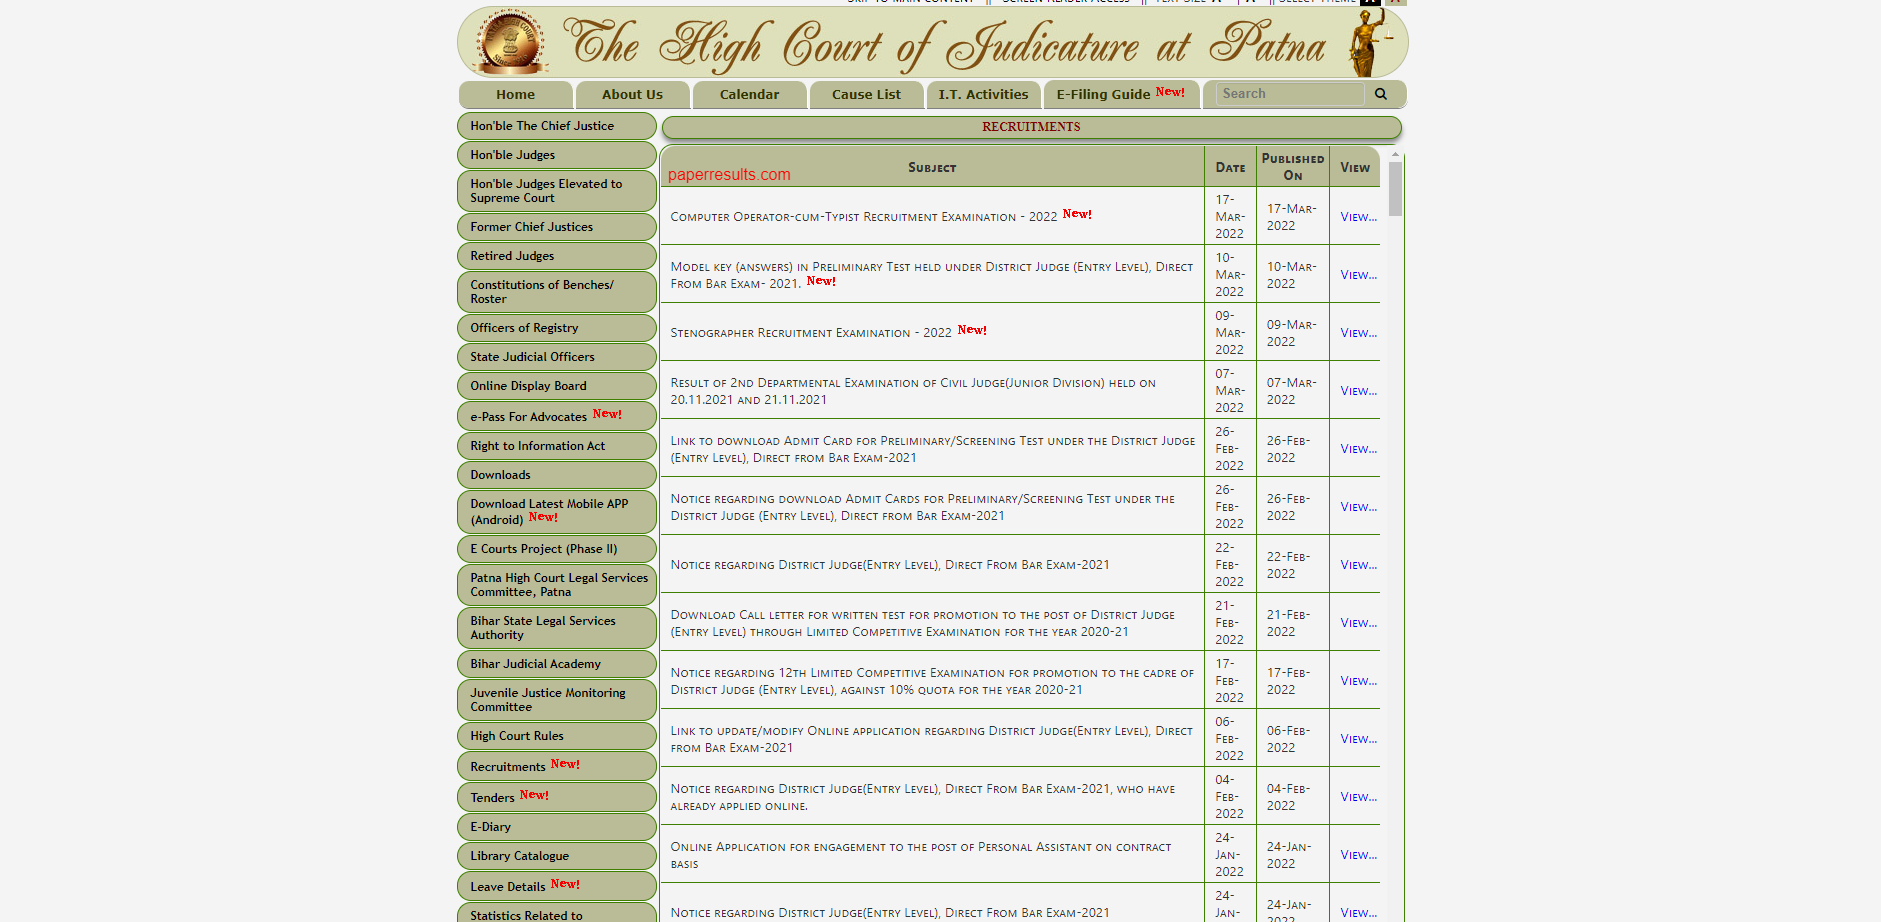This screenshot has width=1881, height=922.
Task: Open Juvenile Justice Monitoring Committee link
Action: [556, 700]
